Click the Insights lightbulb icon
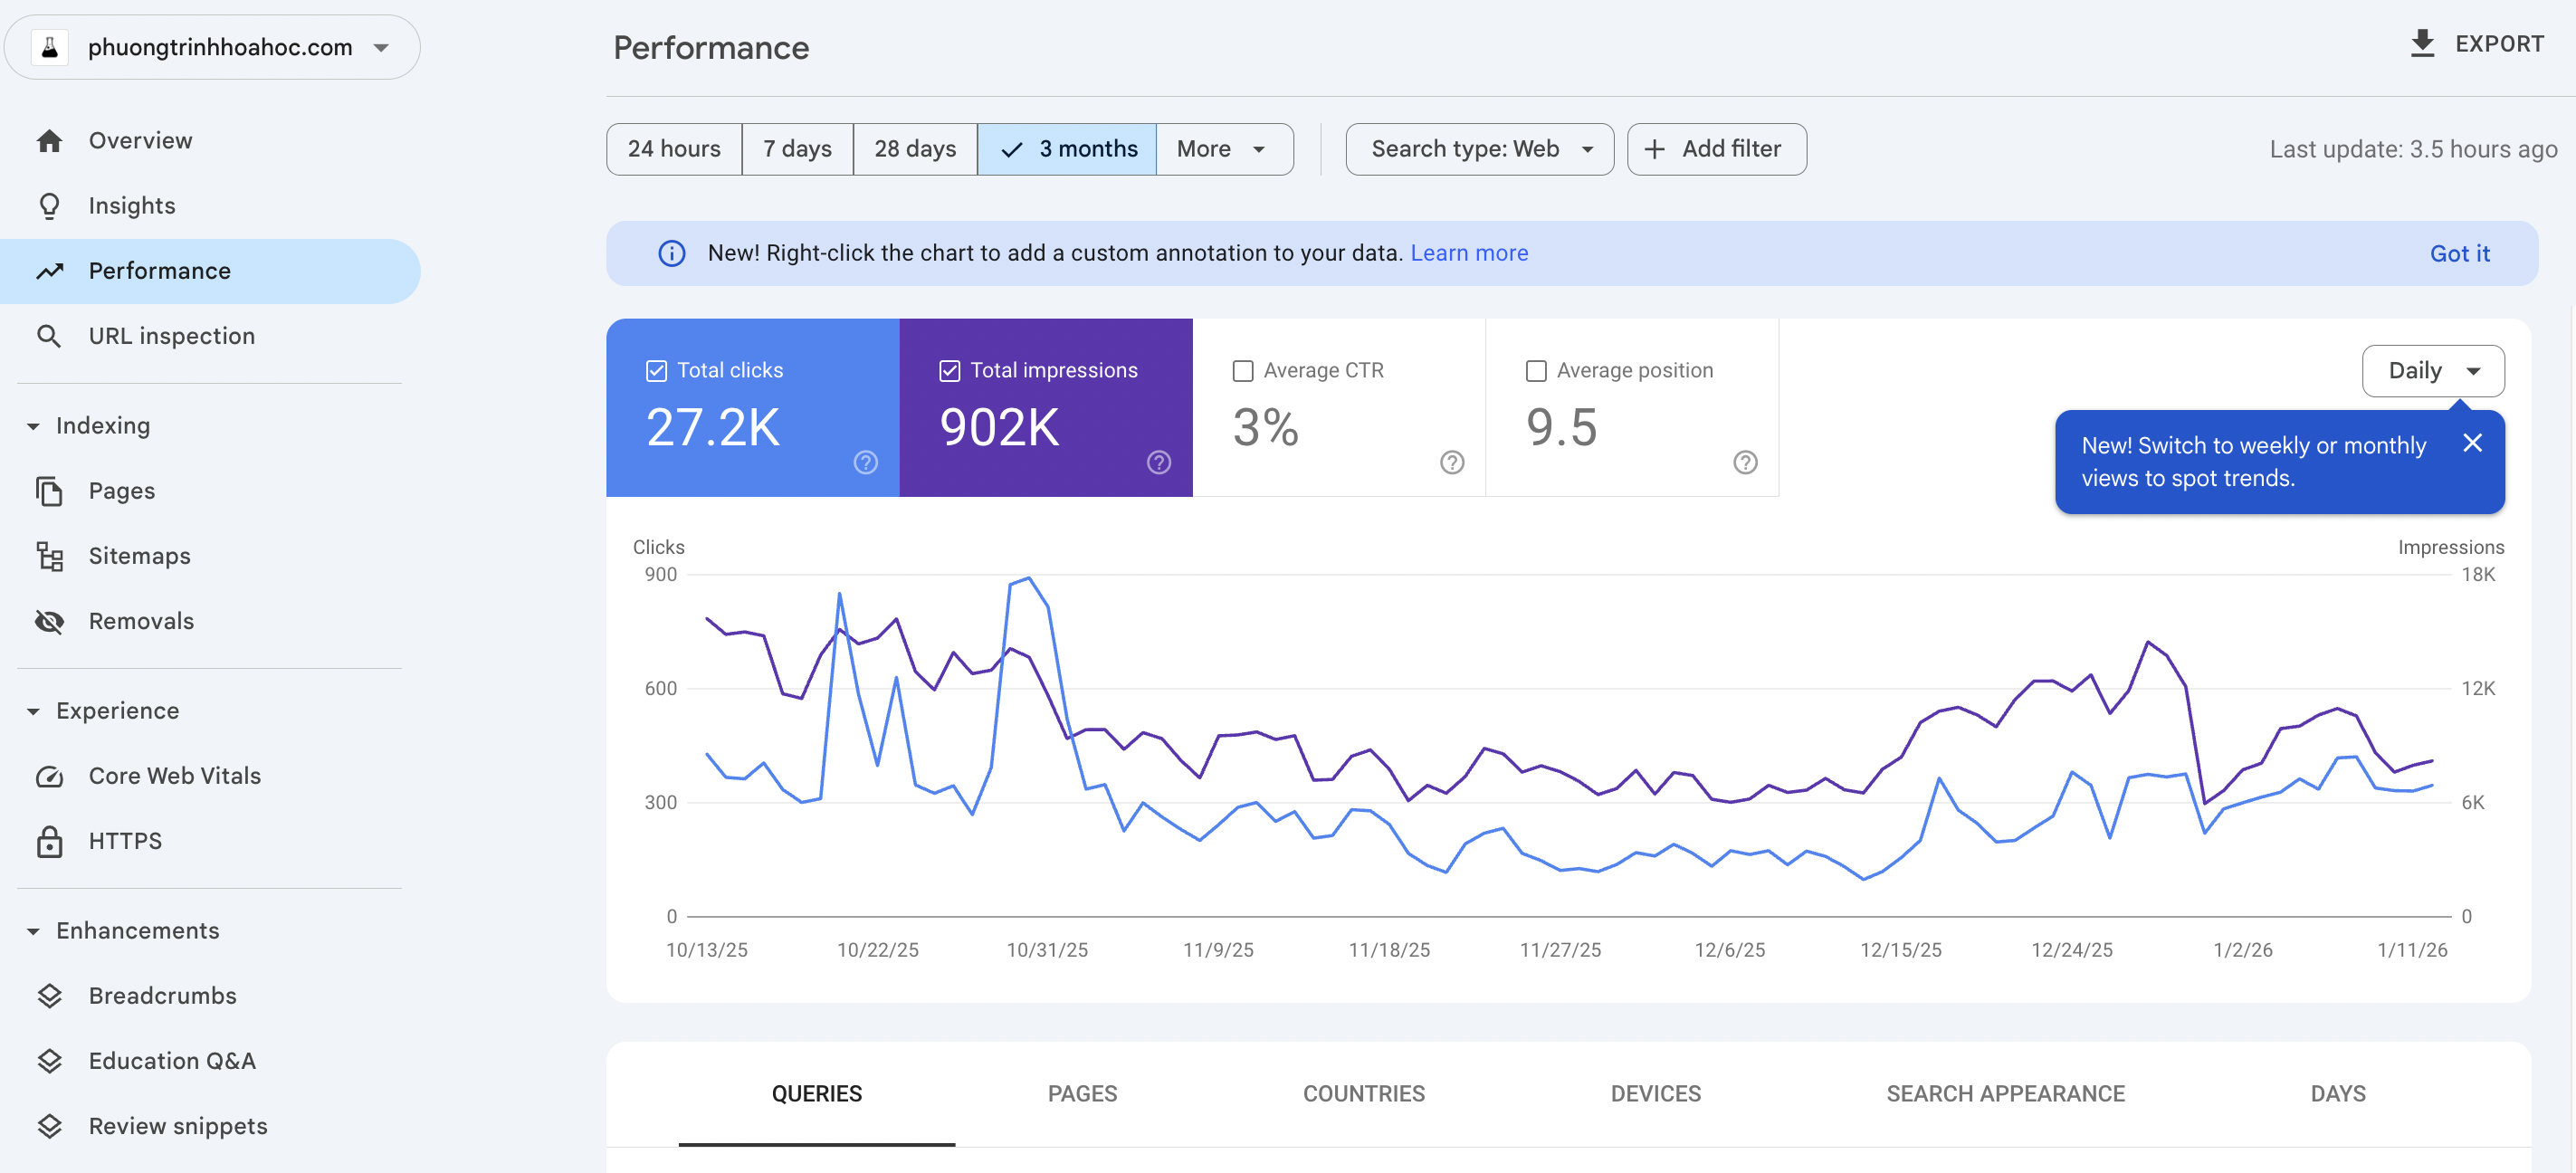This screenshot has width=2576, height=1173. click(x=49, y=206)
